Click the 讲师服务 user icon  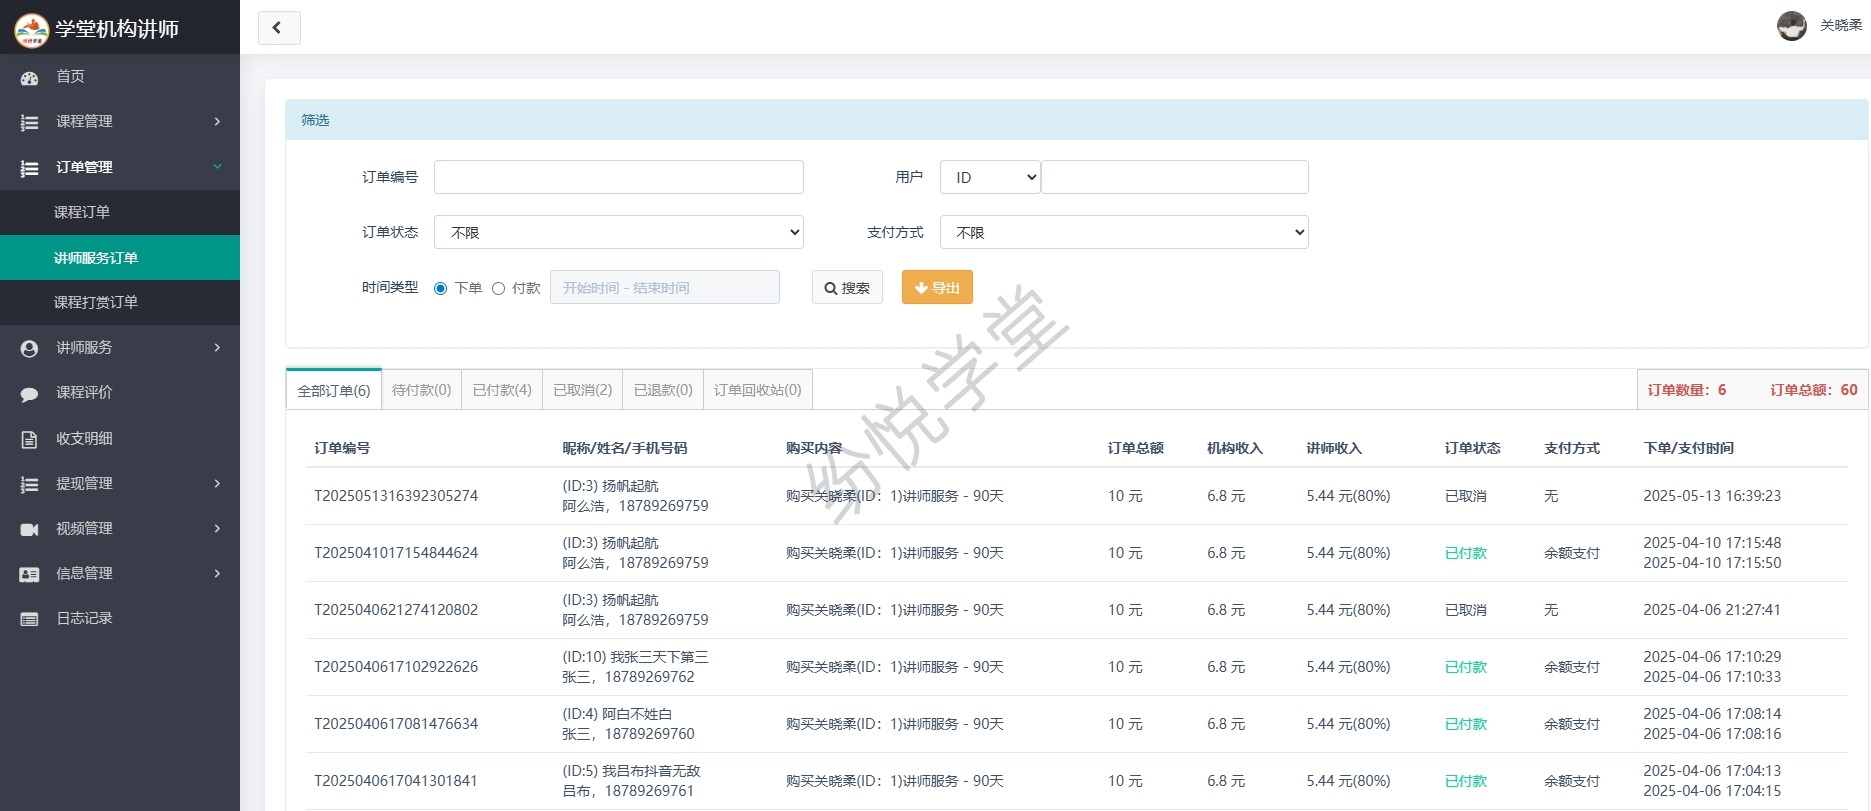pyautogui.click(x=29, y=348)
